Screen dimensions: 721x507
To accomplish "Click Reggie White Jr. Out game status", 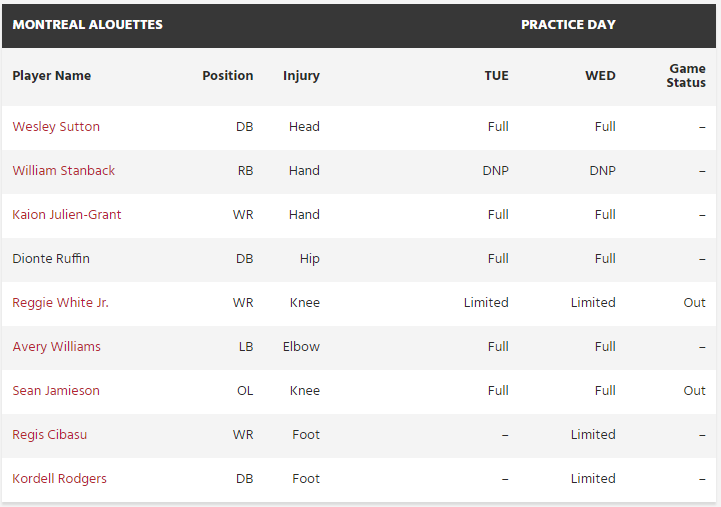I will [x=694, y=303].
